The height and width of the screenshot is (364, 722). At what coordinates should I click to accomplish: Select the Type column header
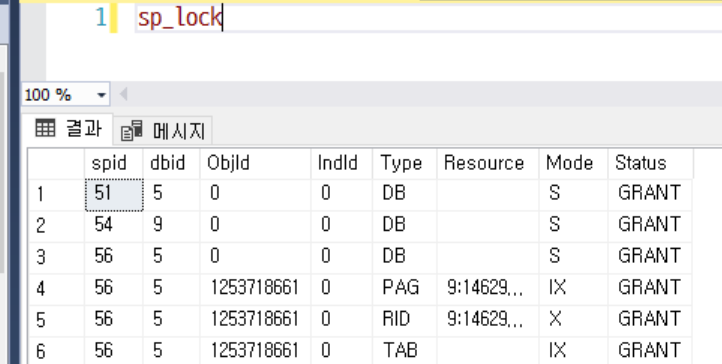(404, 163)
